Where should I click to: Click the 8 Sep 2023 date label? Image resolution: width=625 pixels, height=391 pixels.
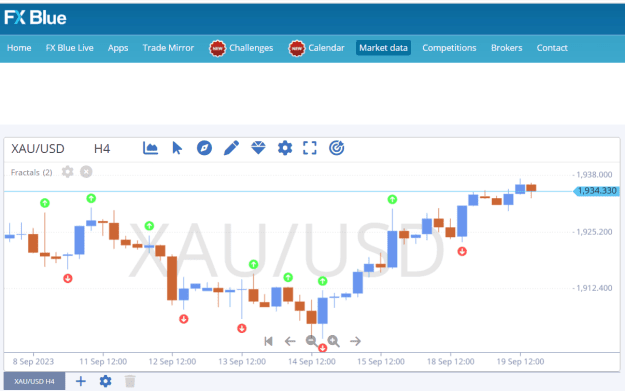33,362
